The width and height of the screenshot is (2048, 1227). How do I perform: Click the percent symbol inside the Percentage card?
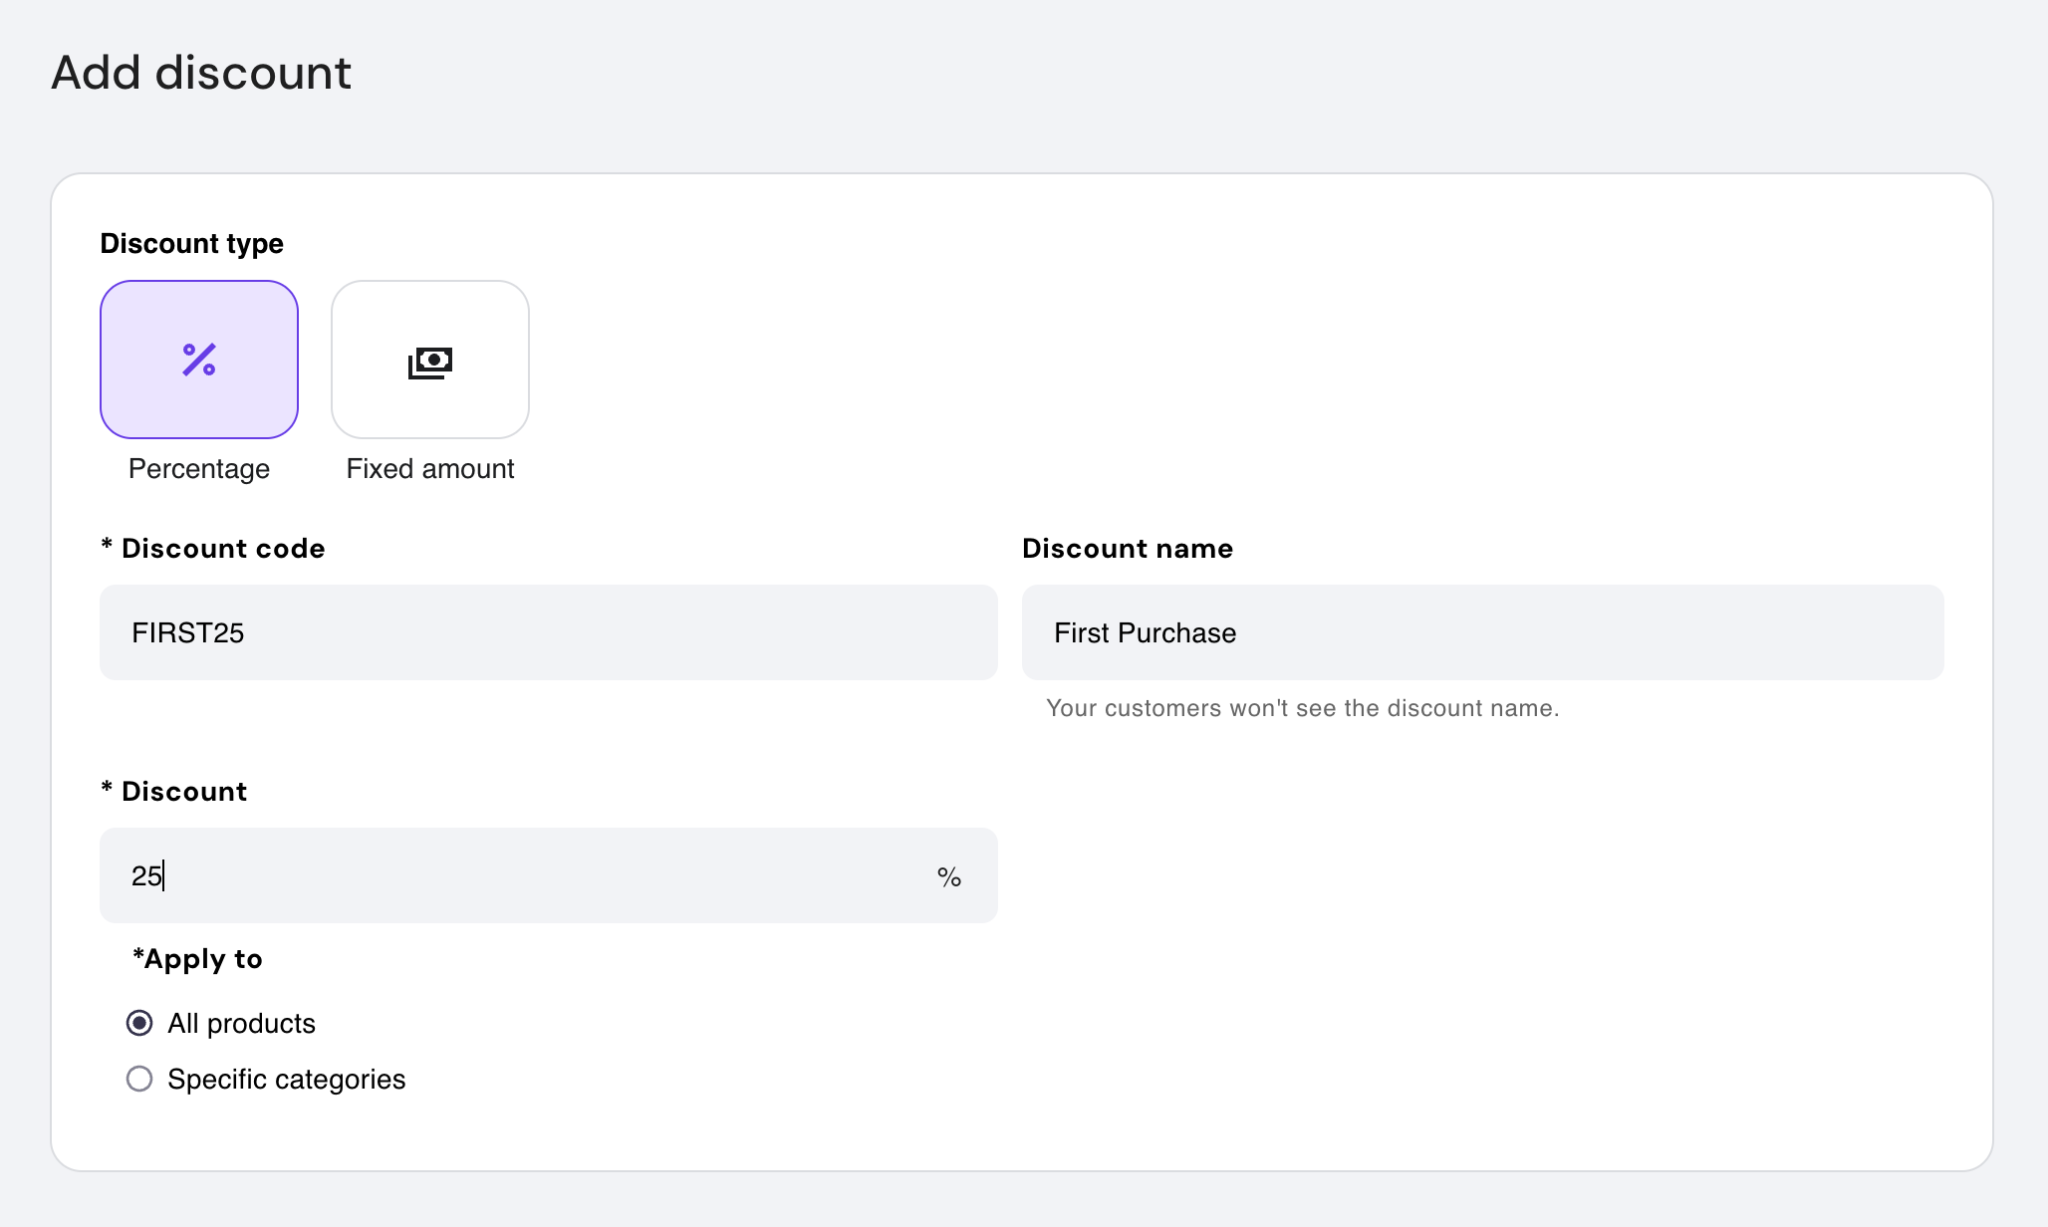[x=199, y=359]
